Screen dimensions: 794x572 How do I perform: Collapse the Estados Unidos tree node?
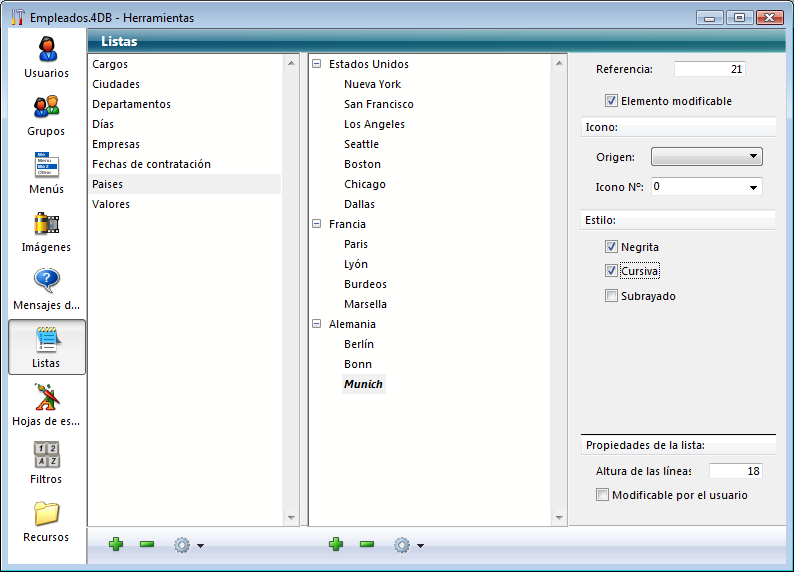(317, 64)
